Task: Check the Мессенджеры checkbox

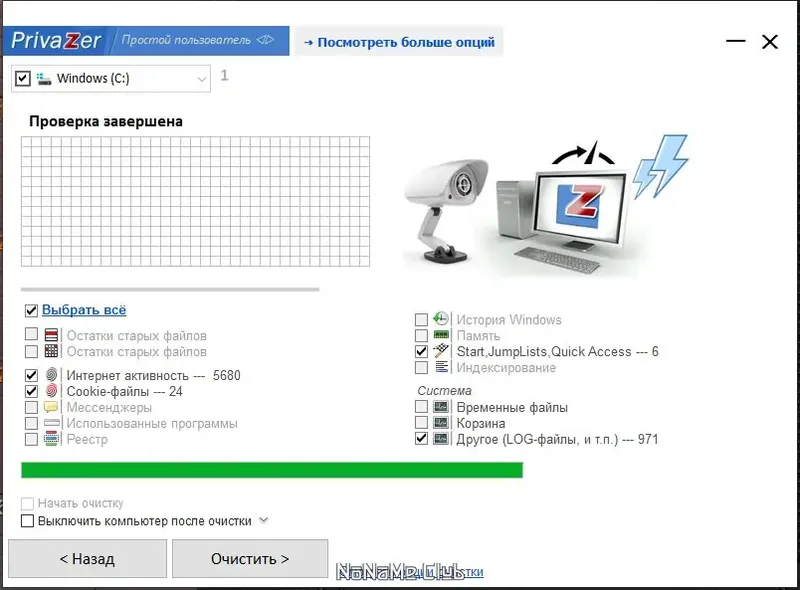Action: 31,407
